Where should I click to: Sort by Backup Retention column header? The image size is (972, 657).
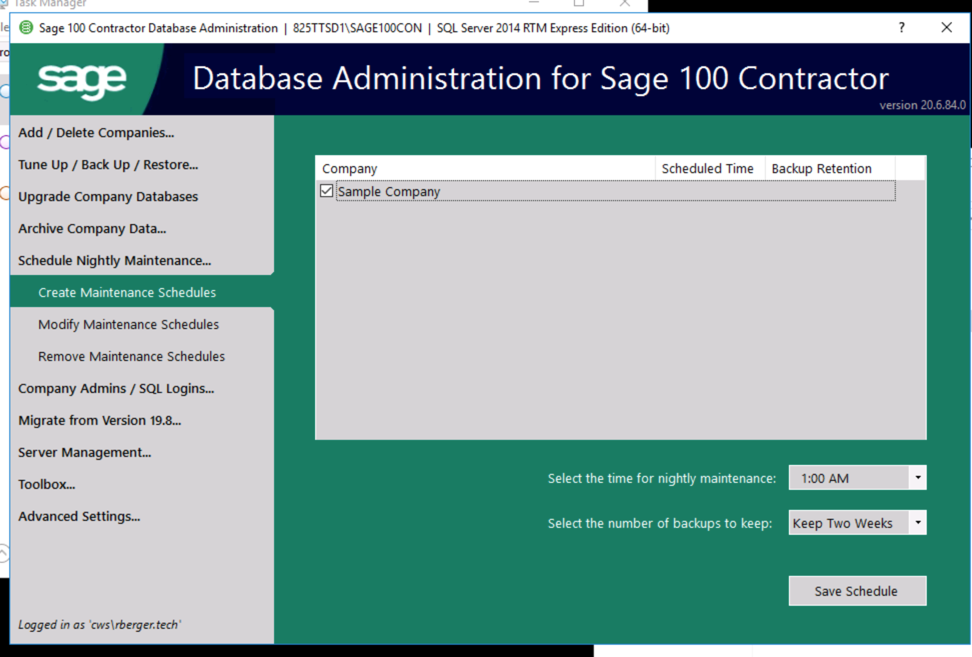point(830,169)
